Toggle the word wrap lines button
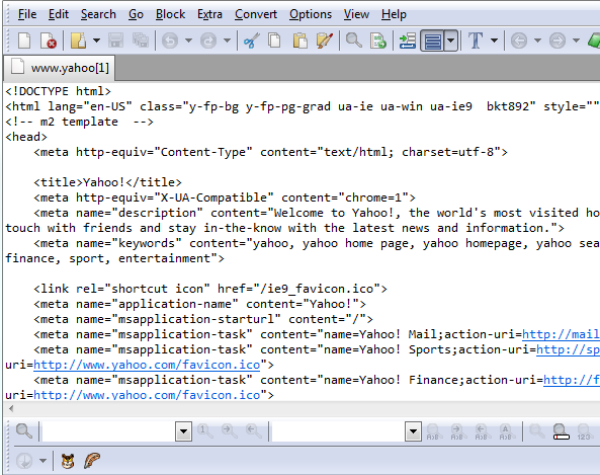600x475 pixels. pos(433,41)
